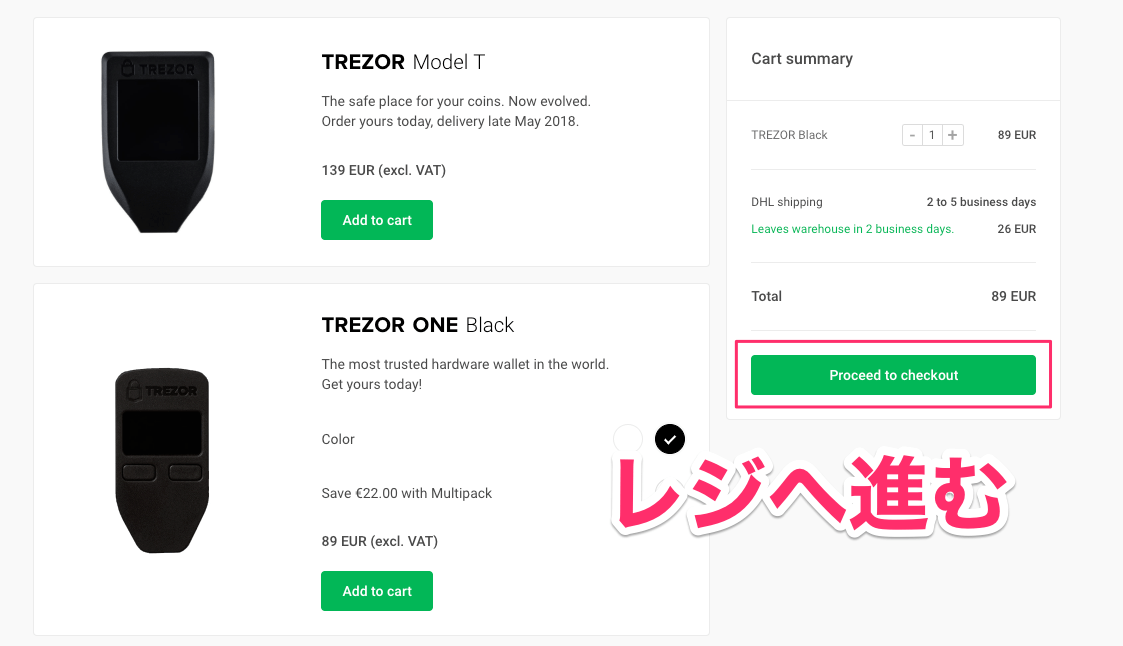Click Add to cart for TREZOR Model T

point(377,219)
